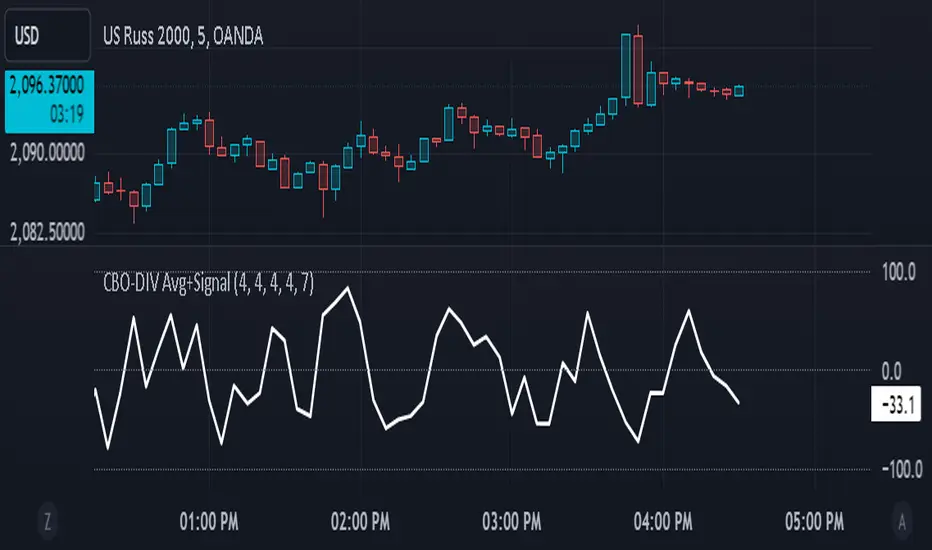Click the 04:00 PM time axis label
Image resolution: width=932 pixels, height=550 pixels.
[x=663, y=522]
